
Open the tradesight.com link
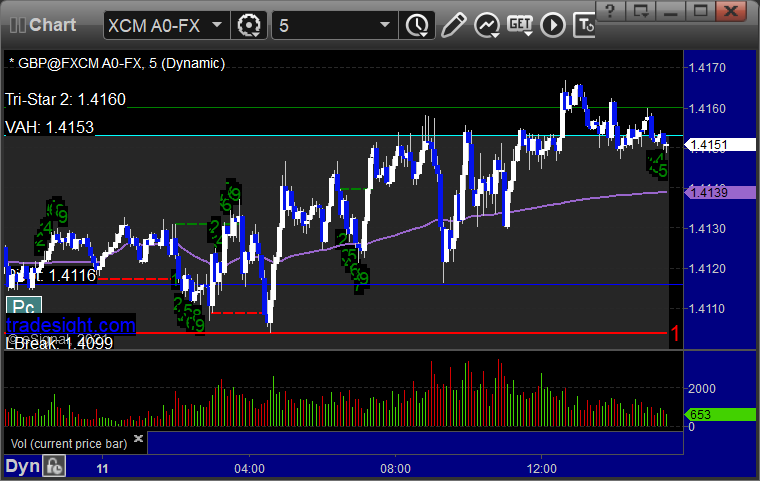click(71, 325)
